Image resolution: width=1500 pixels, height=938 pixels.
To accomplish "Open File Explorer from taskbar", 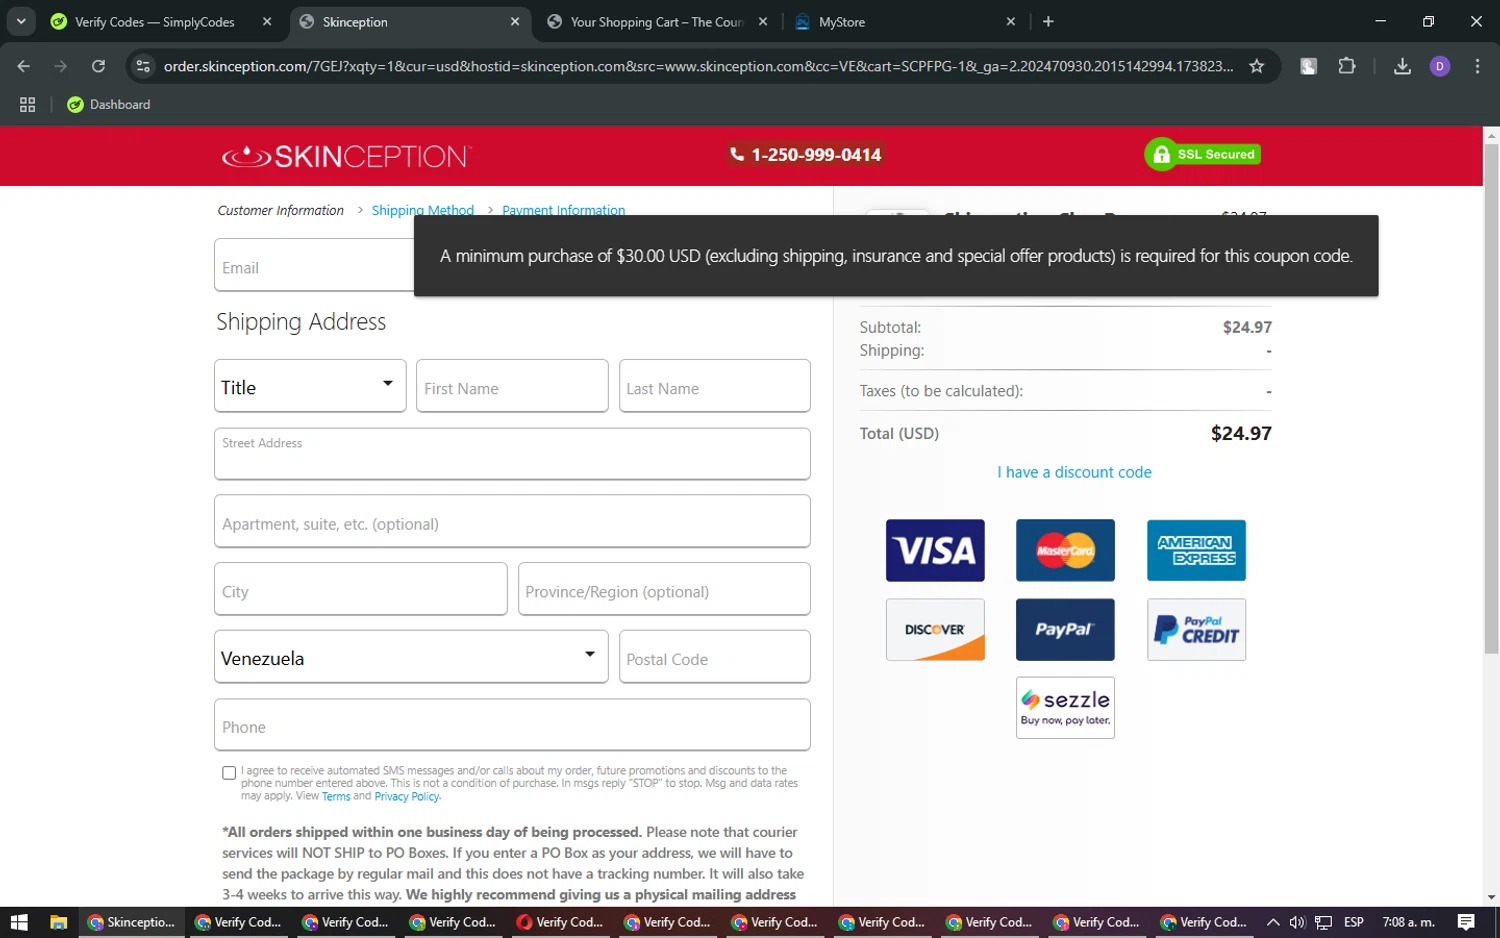I will (x=58, y=922).
